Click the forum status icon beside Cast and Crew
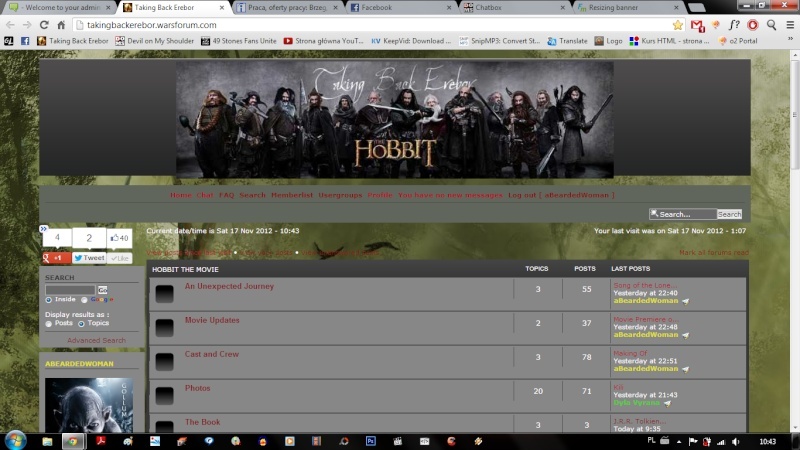 [164, 362]
